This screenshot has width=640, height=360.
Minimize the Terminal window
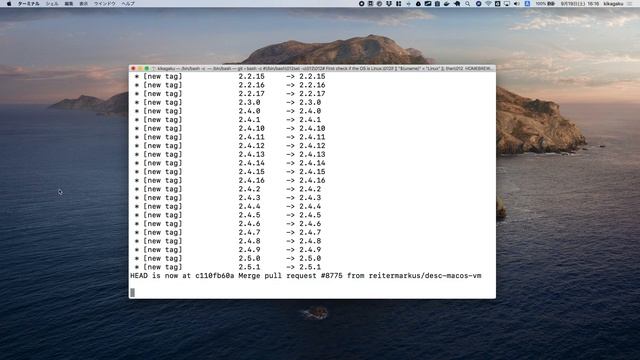coord(140,69)
